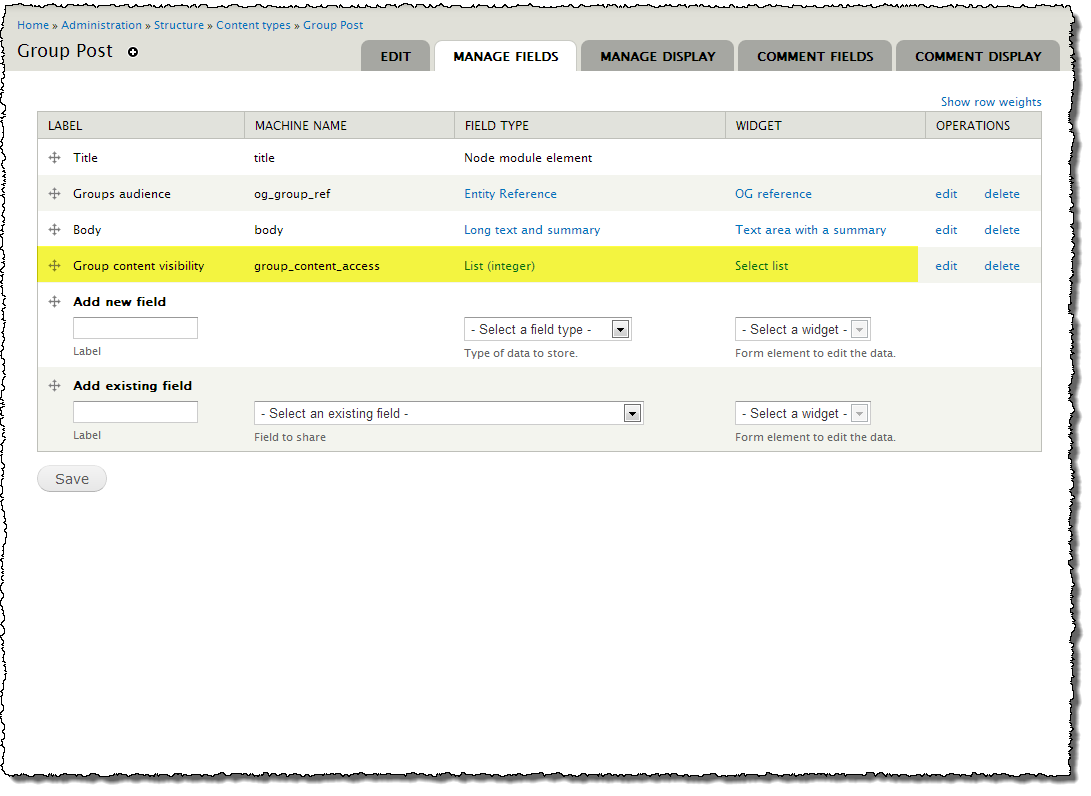The height and width of the screenshot is (796, 1091).
Task: Open the Select a field type dropdown
Action: pyautogui.click(x=547, y=328)
